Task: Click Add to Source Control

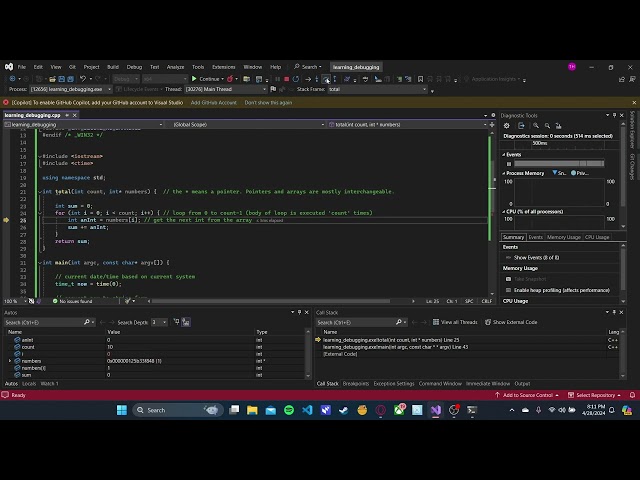Action: (527, 395)
